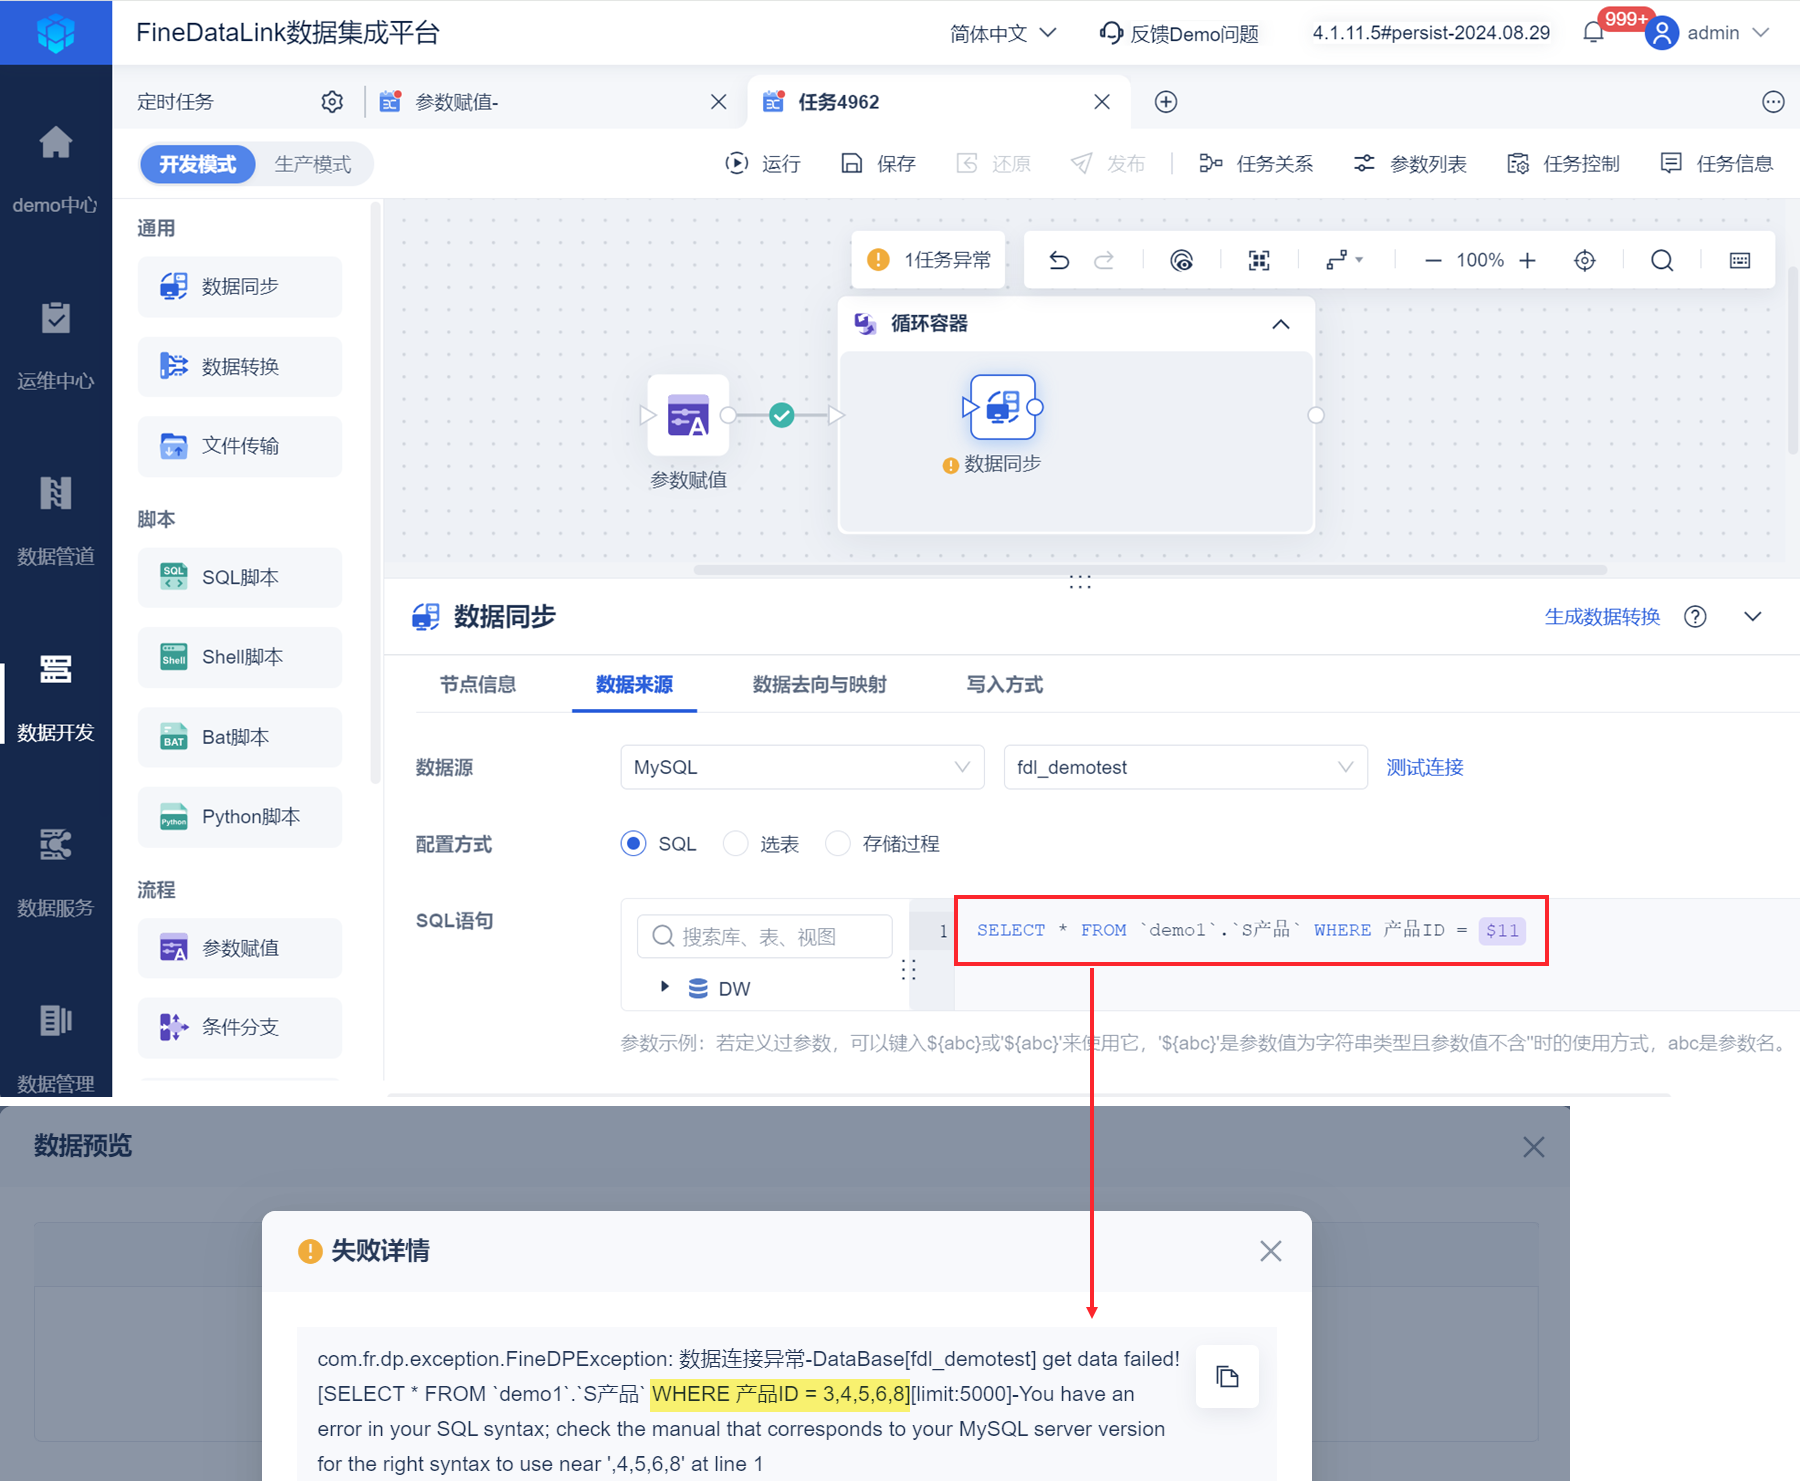The width and height of the screenshot is (1800, 1481).
Task: Click the 生成数据转换 link
Action: [1602, 617]
